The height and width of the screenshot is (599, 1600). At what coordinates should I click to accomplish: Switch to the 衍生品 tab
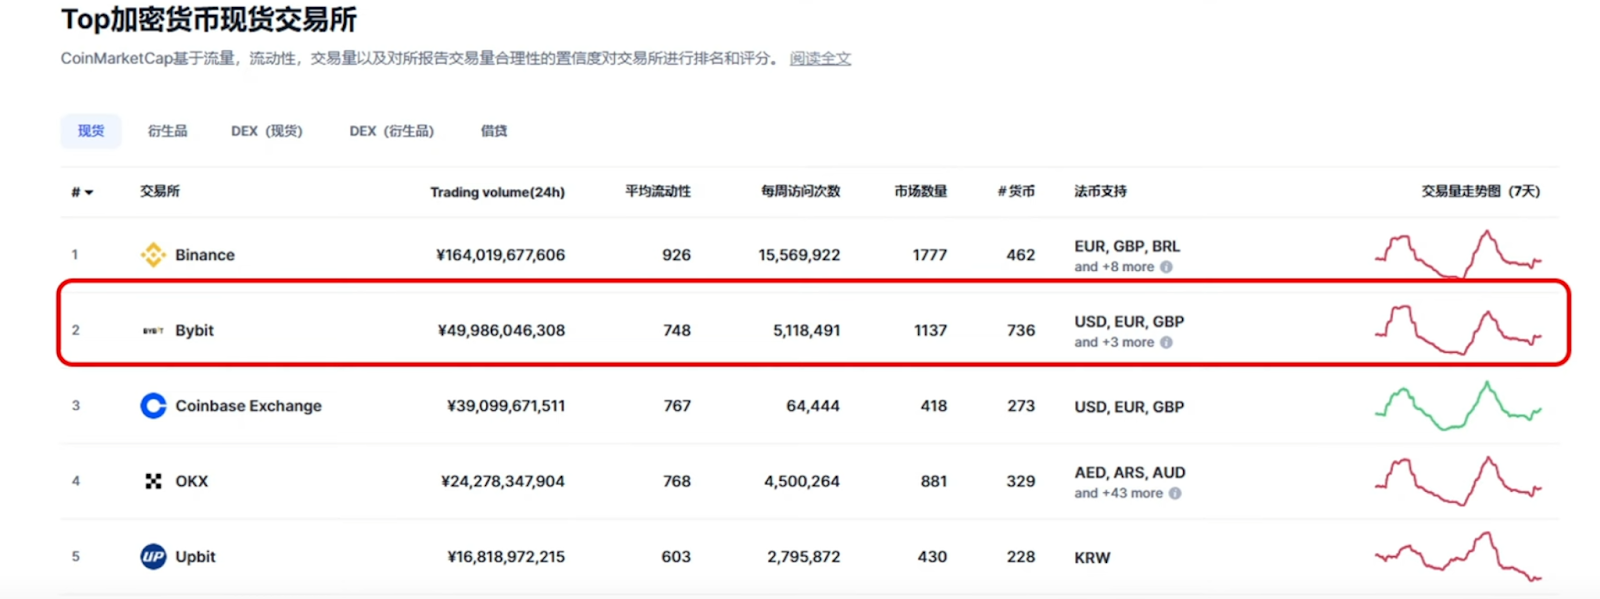tap(167, 131)
